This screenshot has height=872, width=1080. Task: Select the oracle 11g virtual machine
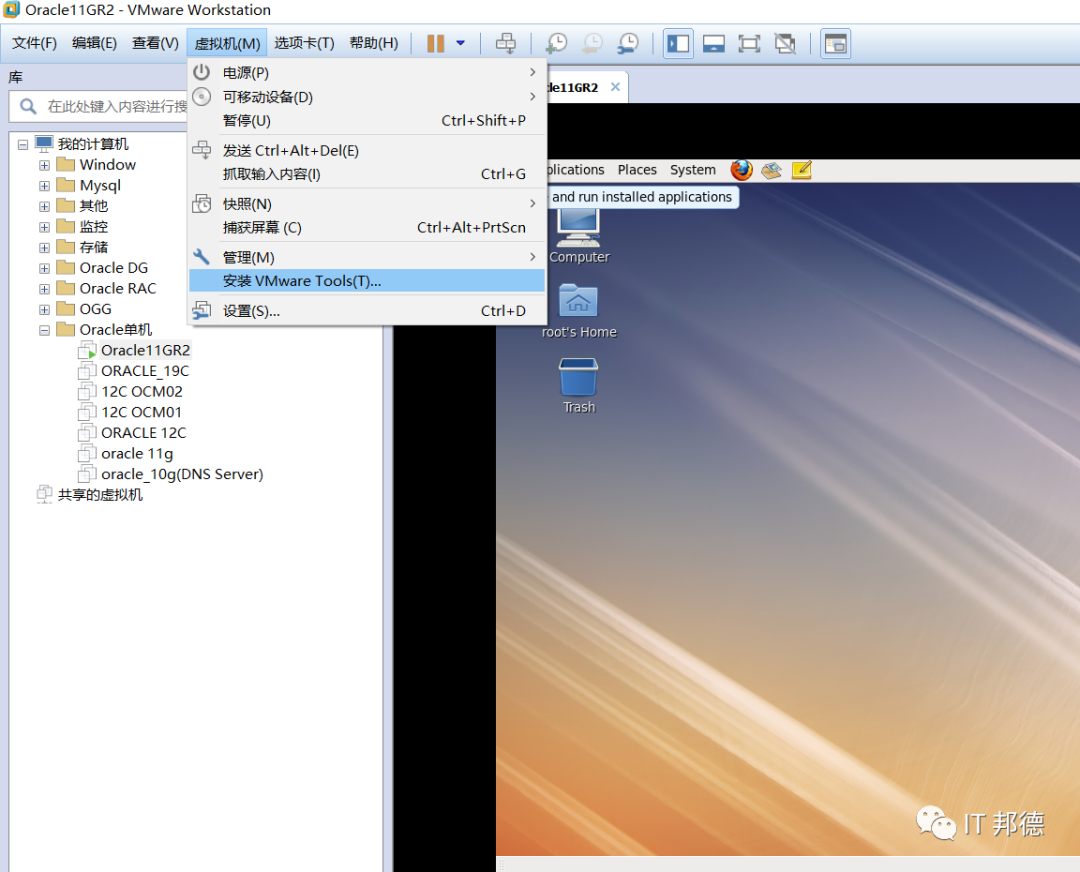(137, 453)
